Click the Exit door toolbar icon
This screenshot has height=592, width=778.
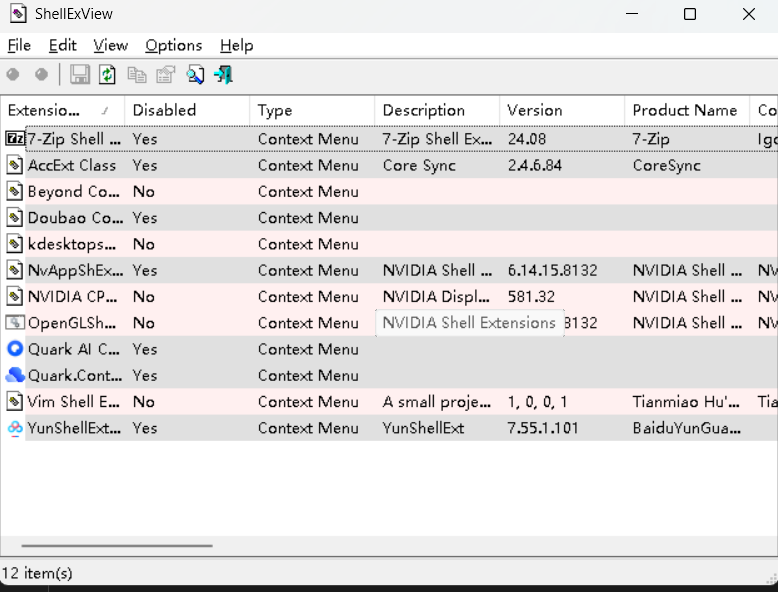click(x=223, y=75)
